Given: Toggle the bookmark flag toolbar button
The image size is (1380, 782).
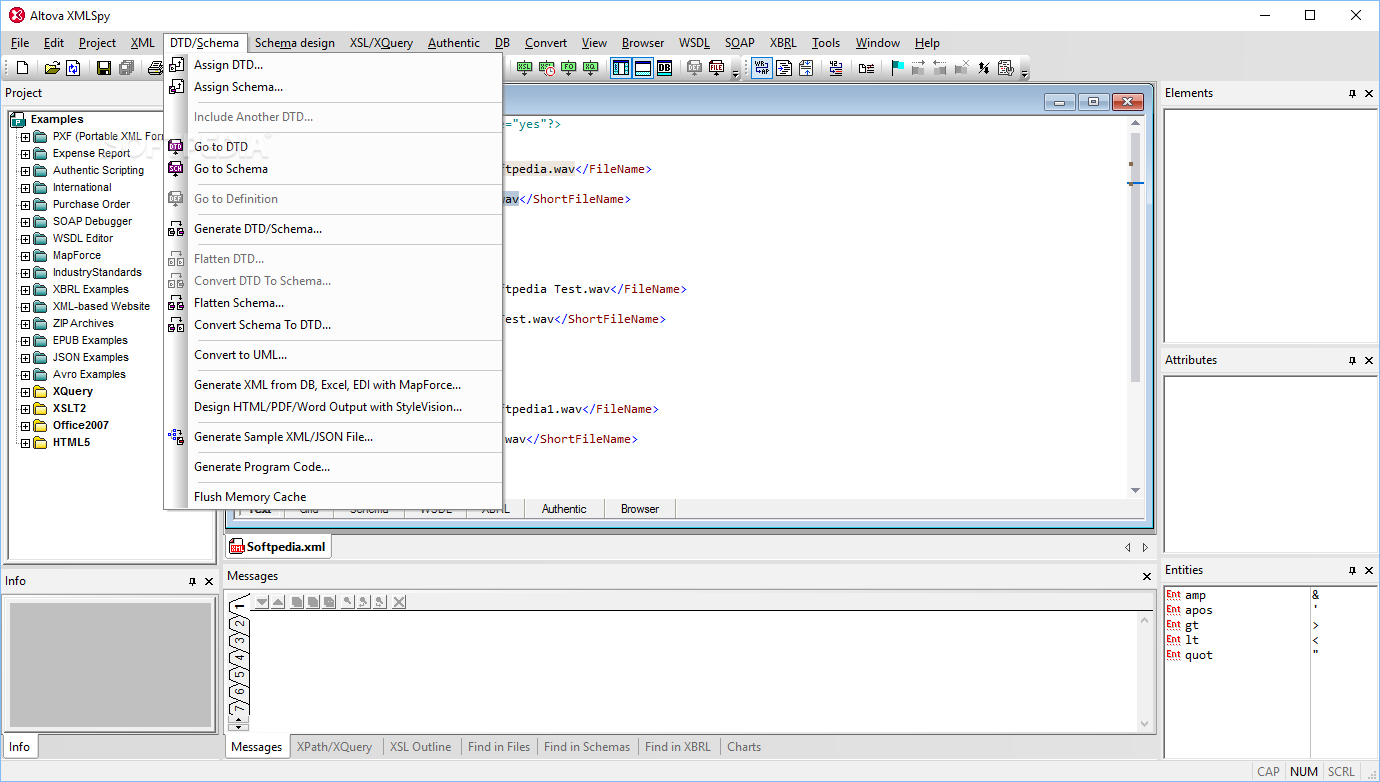Looking at the screenshot, I should 897,68.
